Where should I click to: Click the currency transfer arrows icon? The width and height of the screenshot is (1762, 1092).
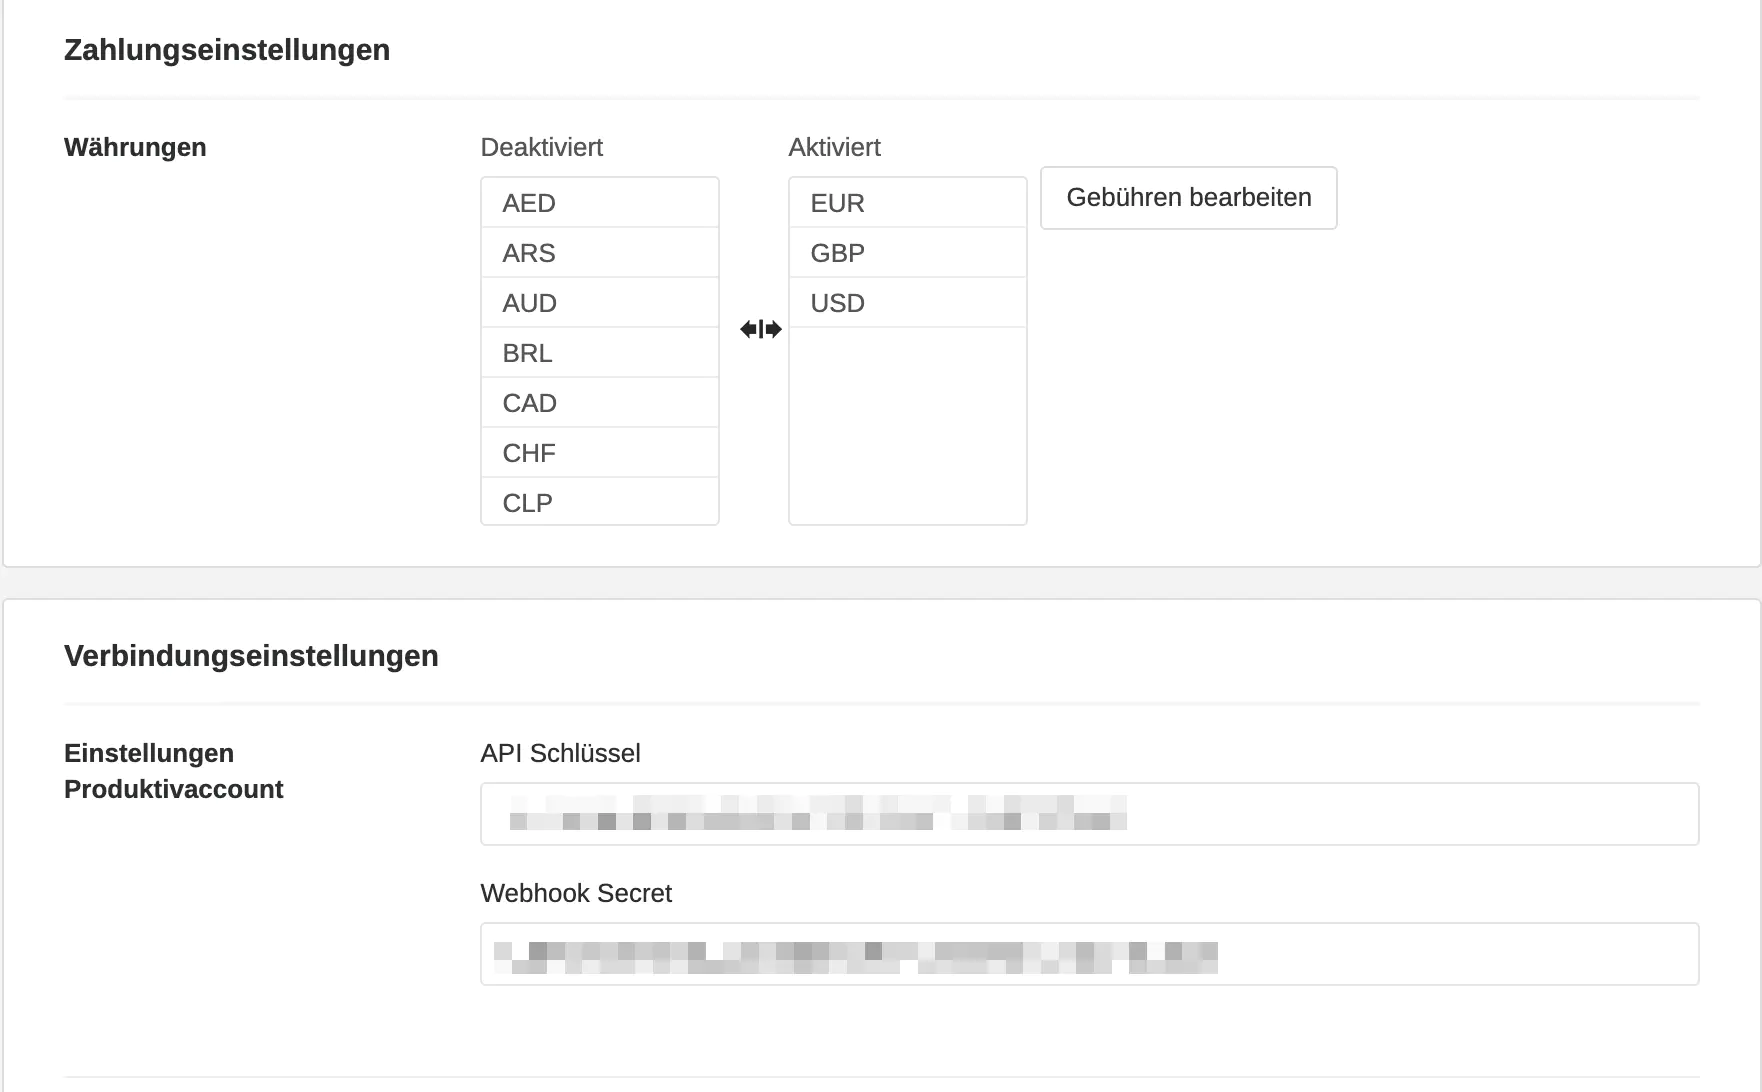(x=761, y=329)
